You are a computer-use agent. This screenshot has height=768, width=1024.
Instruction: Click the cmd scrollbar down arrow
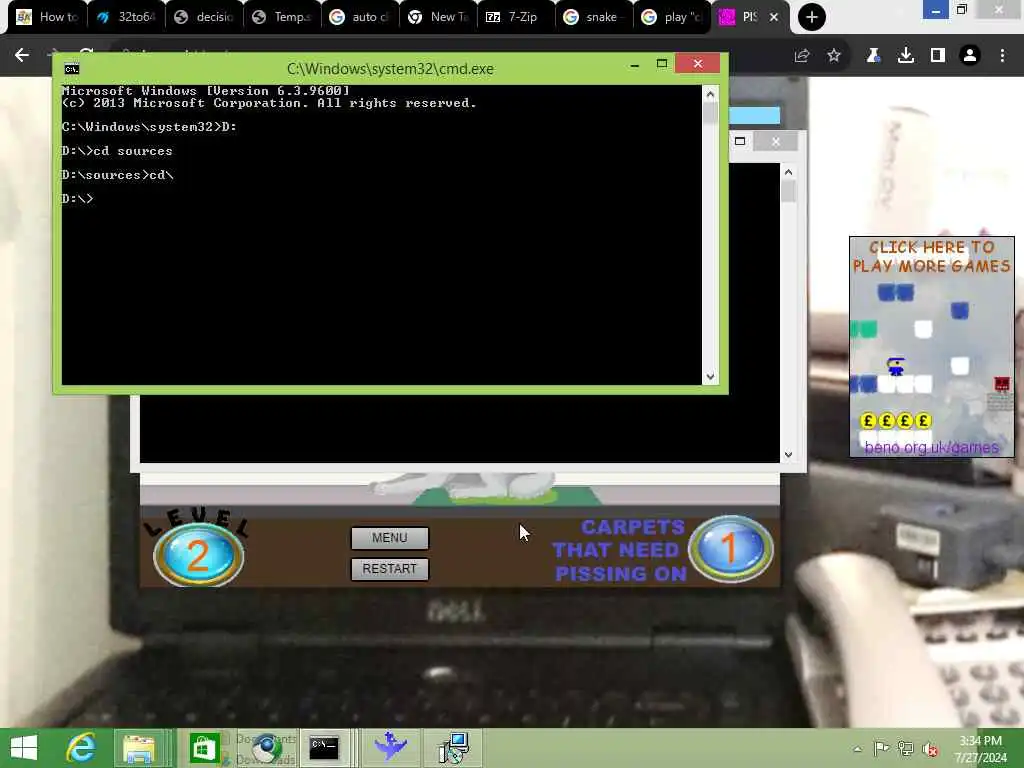tap(711, 377)
